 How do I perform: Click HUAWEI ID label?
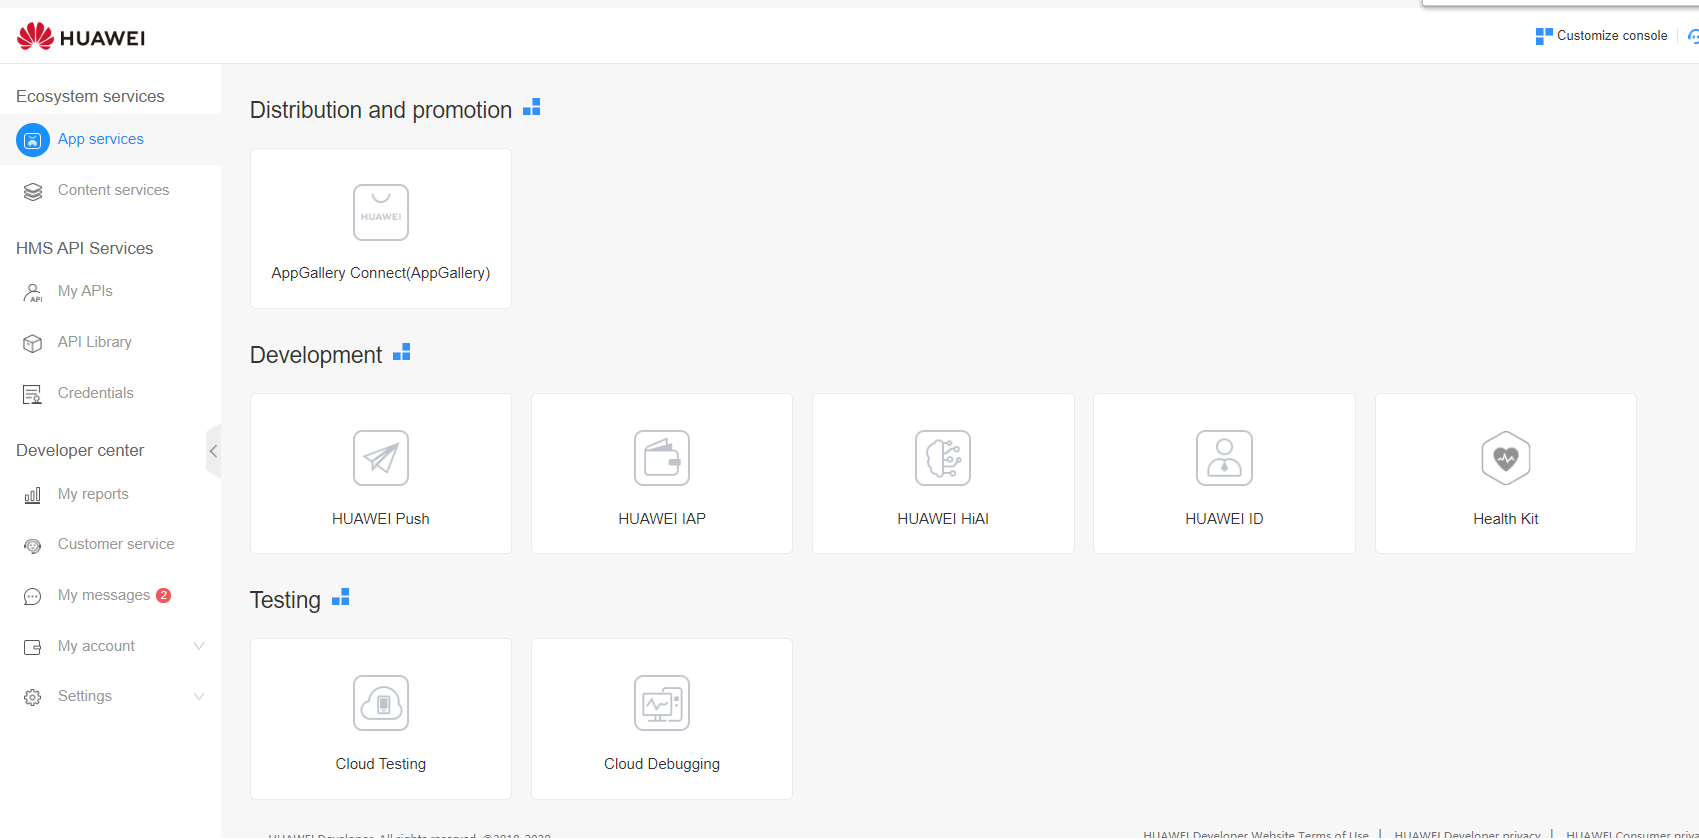1224,519
